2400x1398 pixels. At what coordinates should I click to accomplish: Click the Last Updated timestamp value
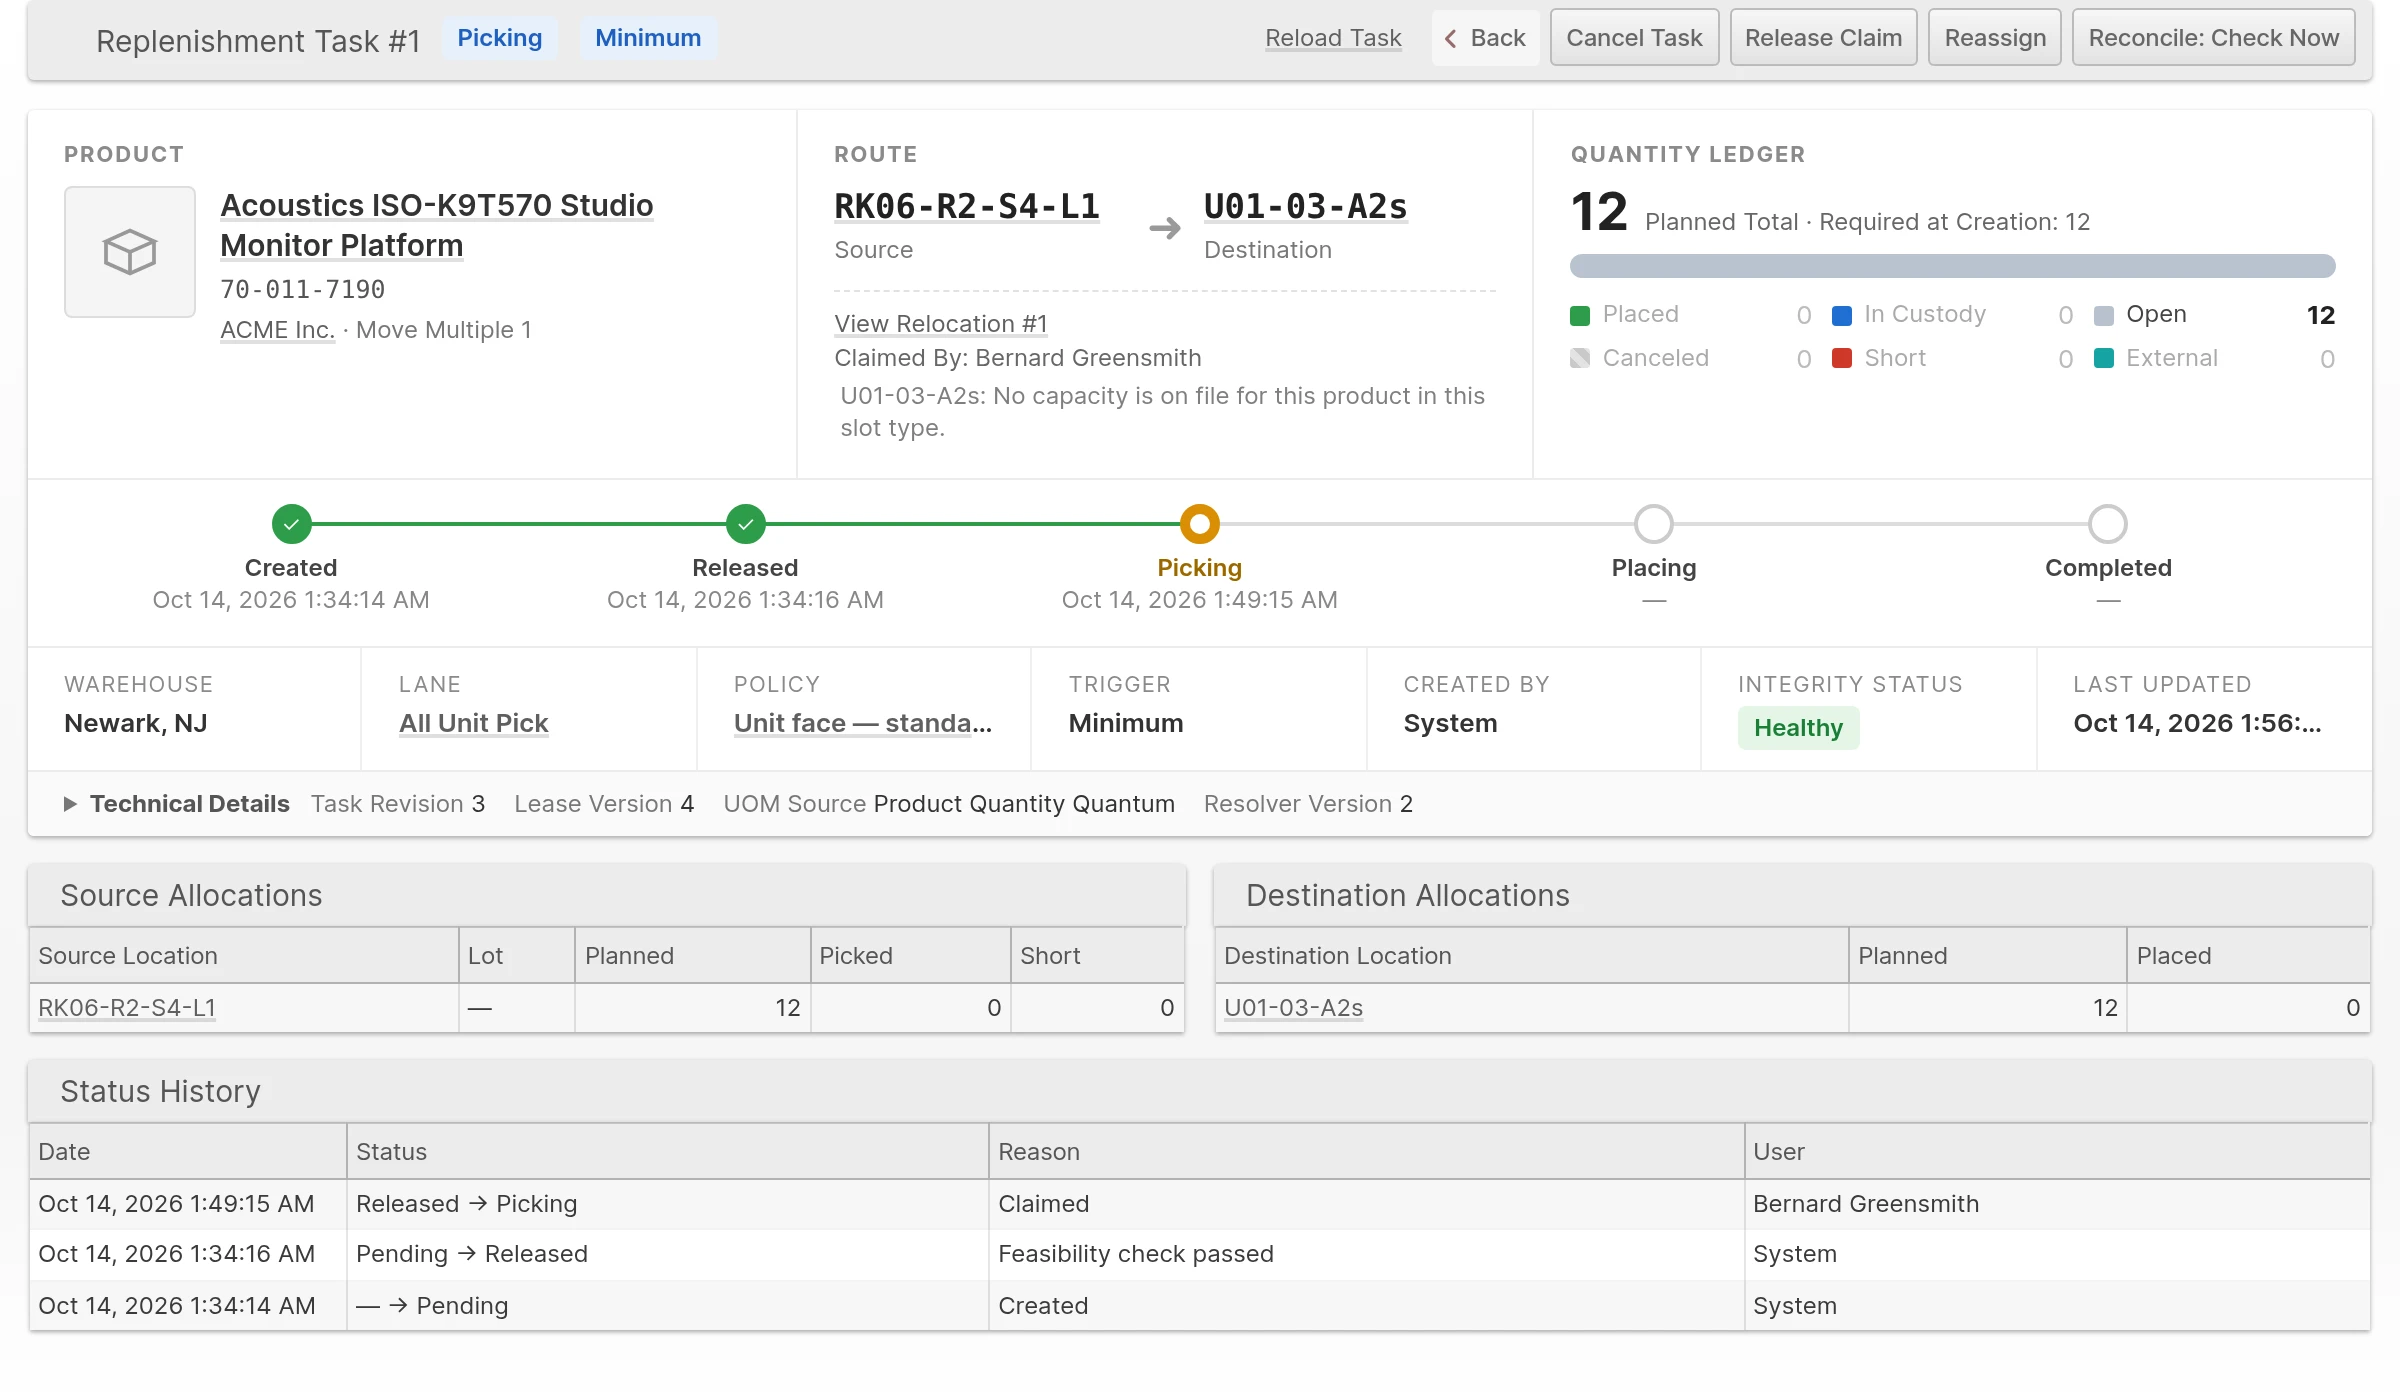(x=2197, y=723)
